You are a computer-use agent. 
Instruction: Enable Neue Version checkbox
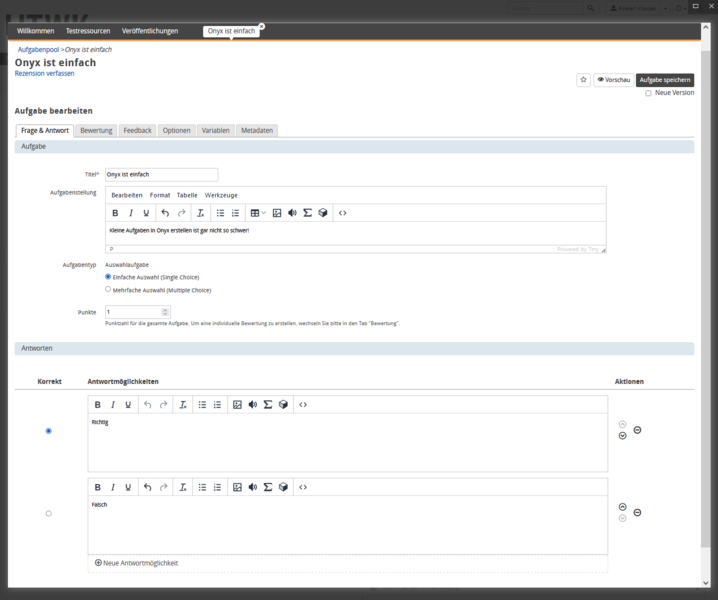click(x=648, y=93)
